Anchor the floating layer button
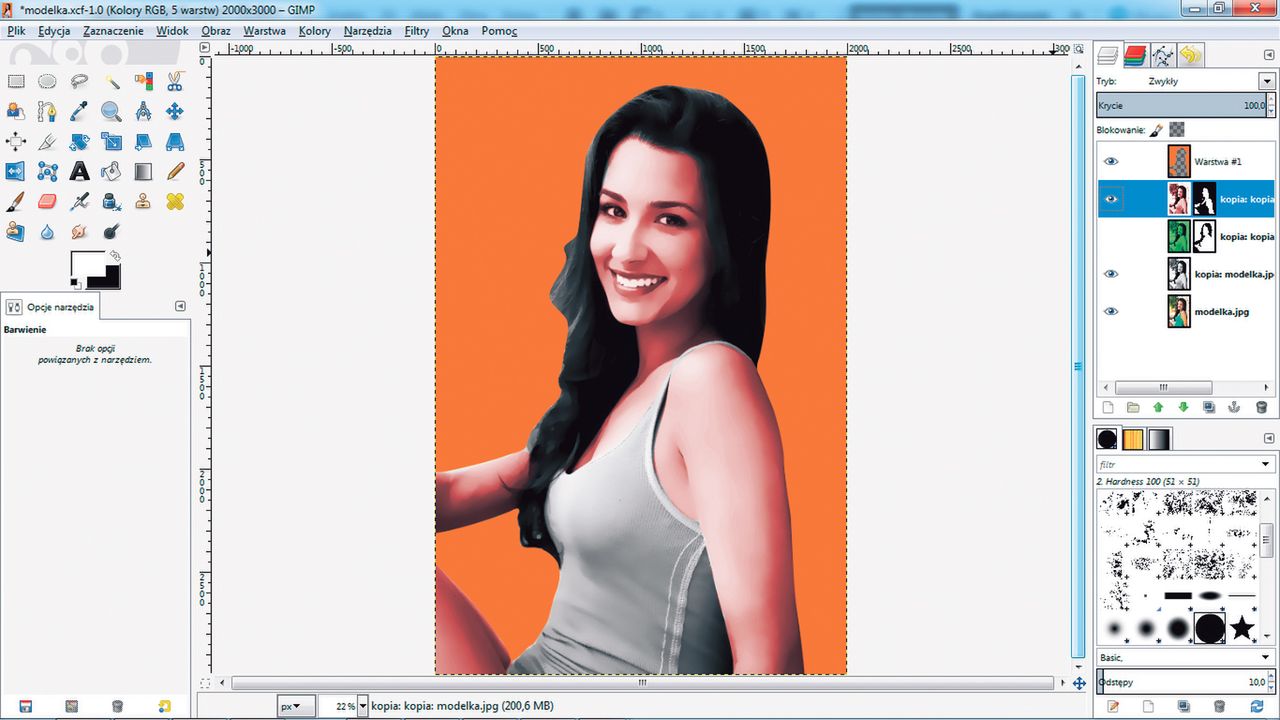Screen dimensions: 1280x720 click(1235, 407)
